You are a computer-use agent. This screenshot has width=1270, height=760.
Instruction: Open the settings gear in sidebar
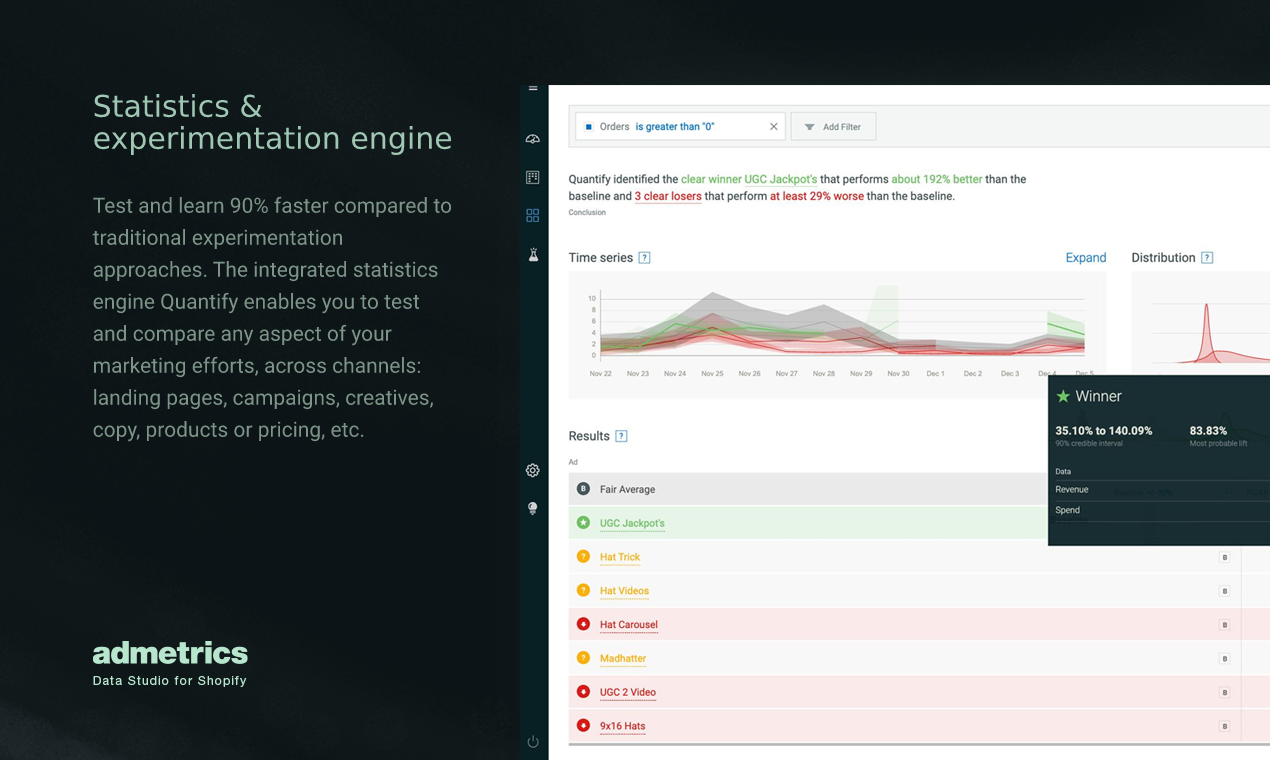coord(533,470)
